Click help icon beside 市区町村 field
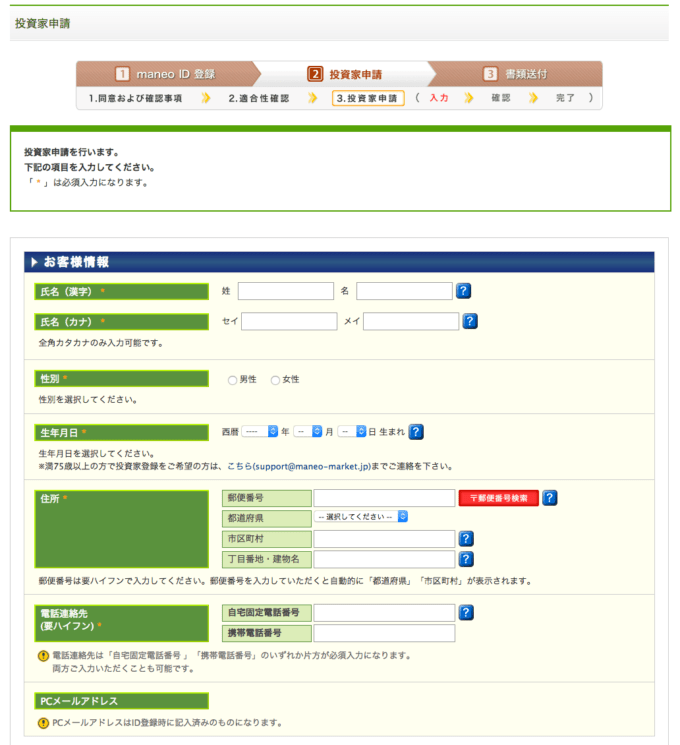 click(x=466, y=539)
